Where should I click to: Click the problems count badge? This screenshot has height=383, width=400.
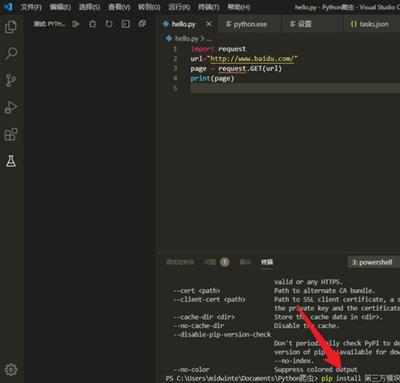[x=225, y=262]
